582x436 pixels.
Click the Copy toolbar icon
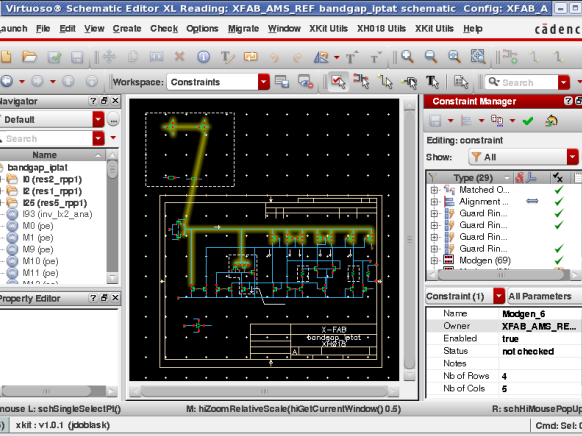[x=133, y=57]
